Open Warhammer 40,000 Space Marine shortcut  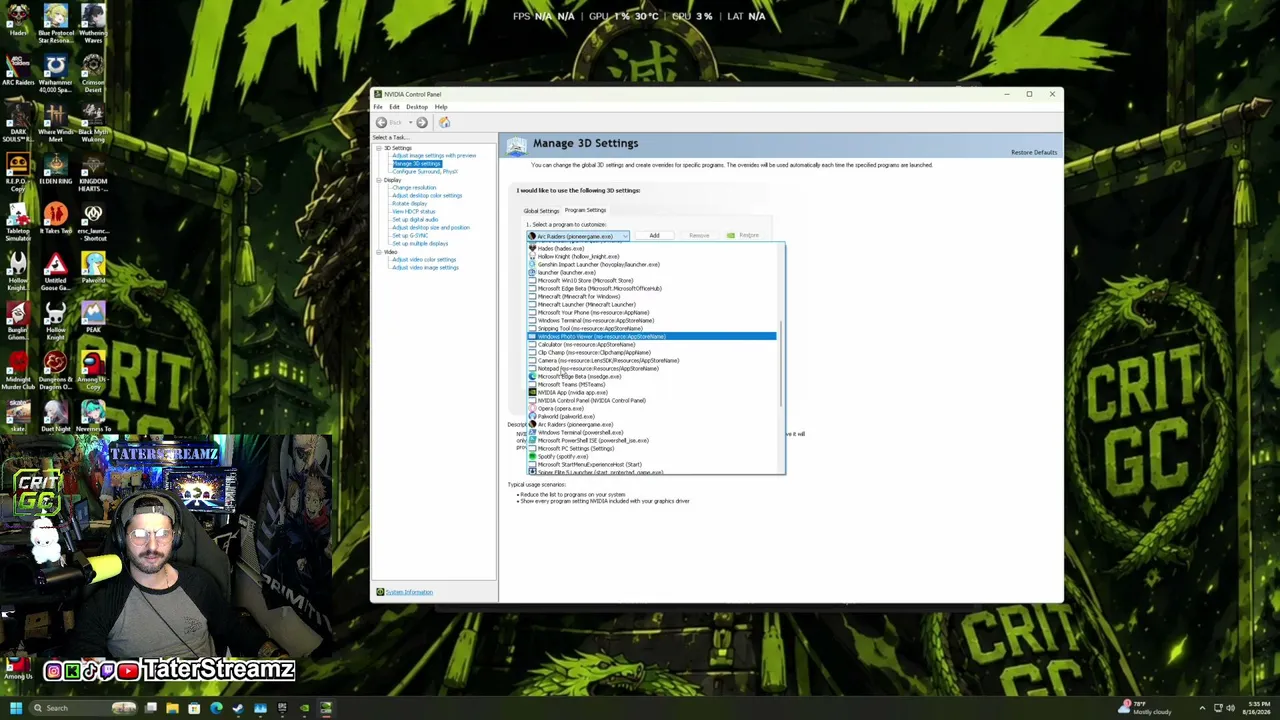pyautogui.click(x=55, y=74)
